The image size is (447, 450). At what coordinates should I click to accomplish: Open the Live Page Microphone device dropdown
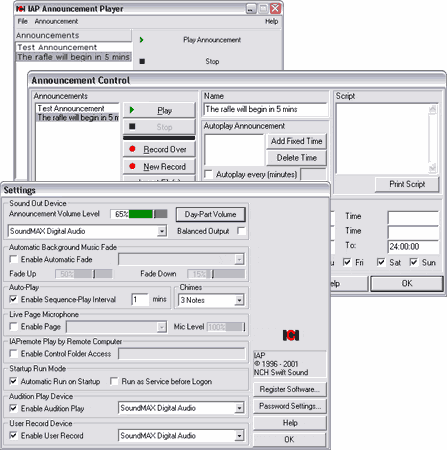coord(161,327)
